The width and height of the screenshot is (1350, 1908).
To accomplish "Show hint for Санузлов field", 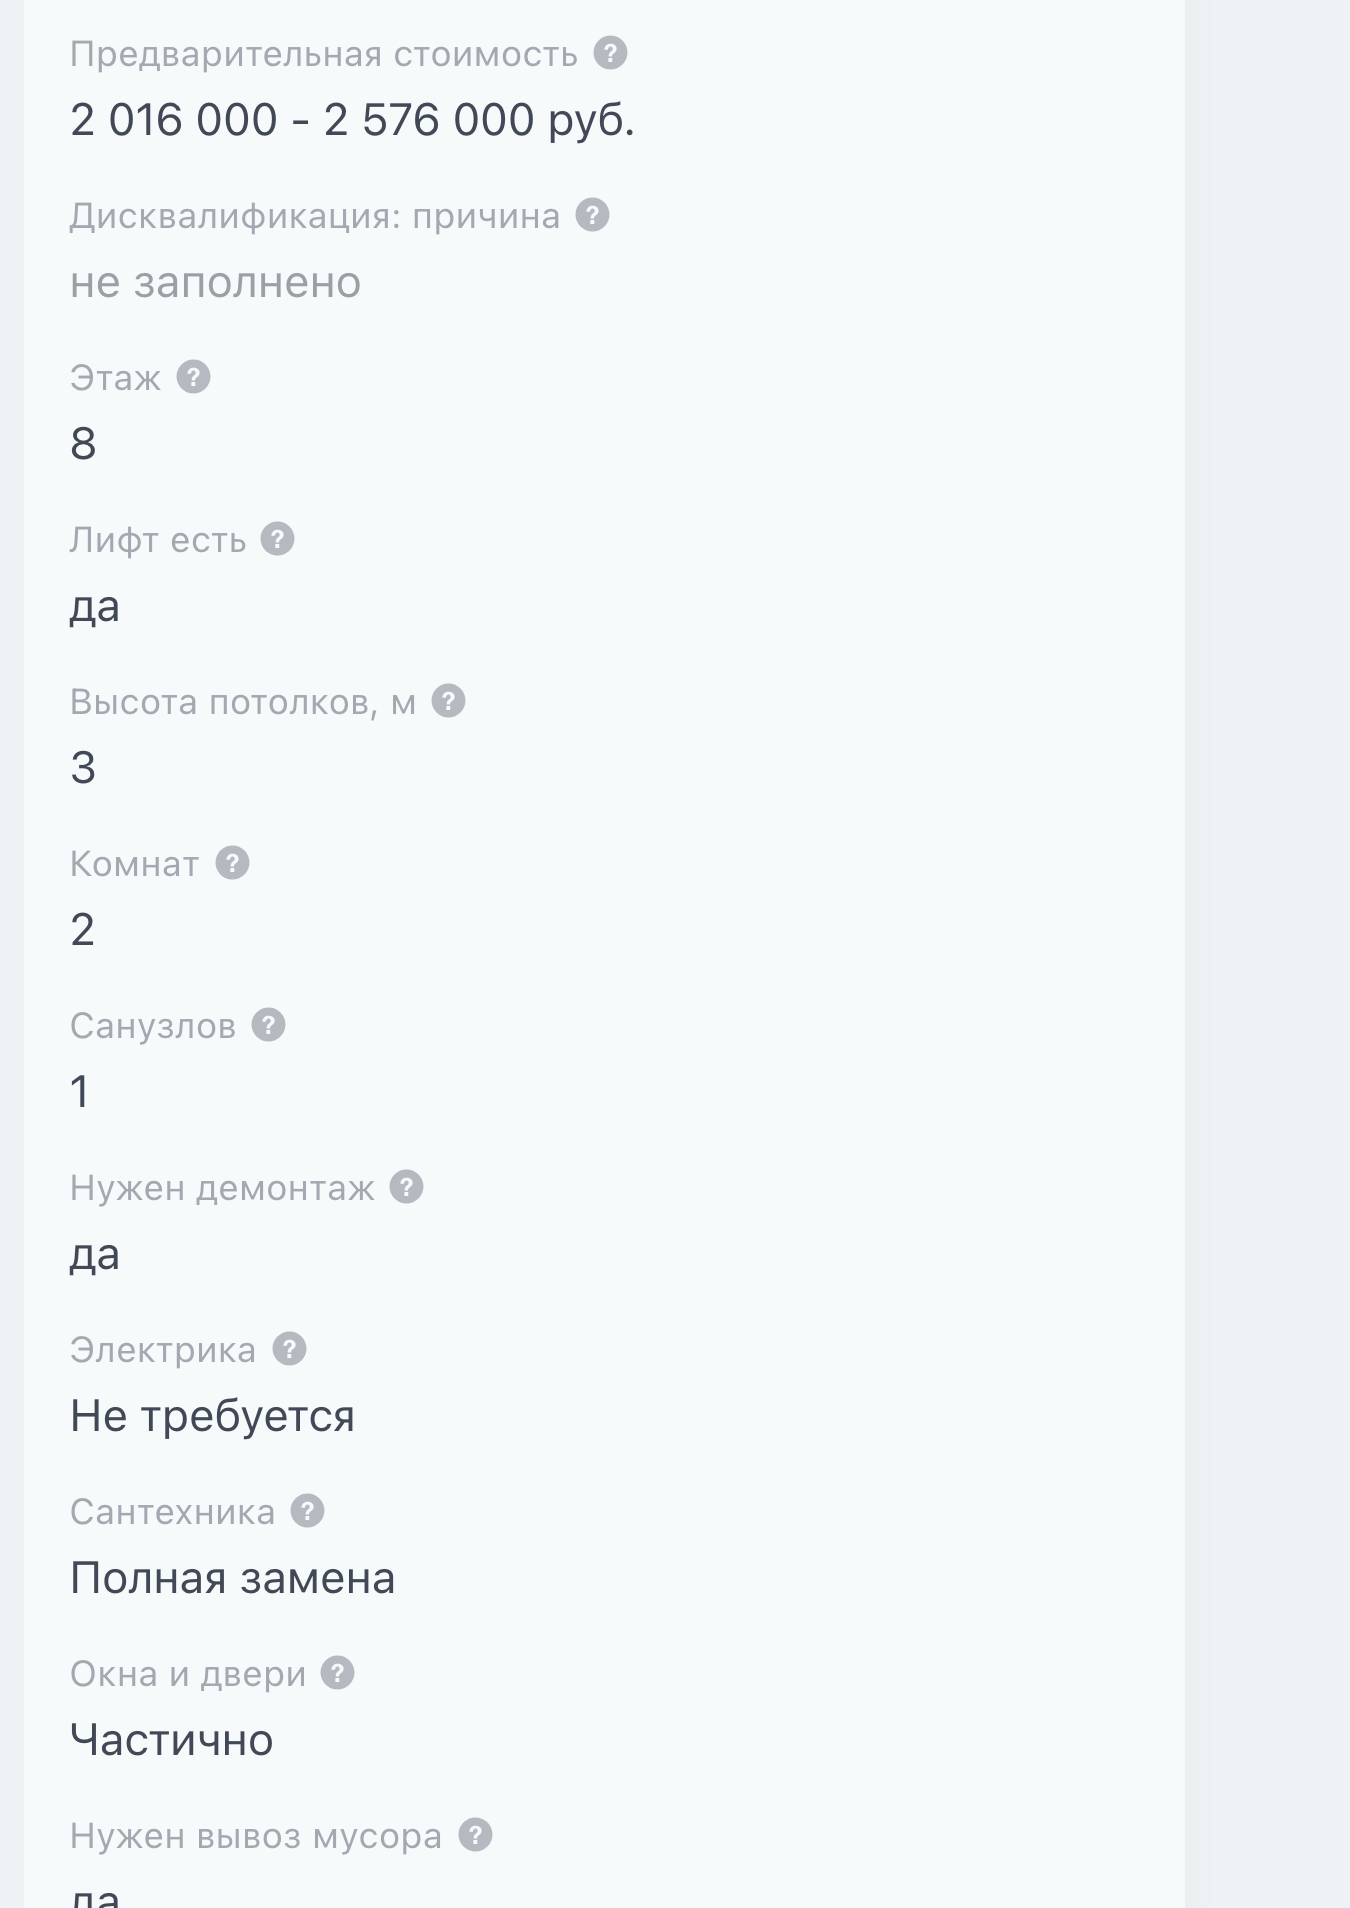I will [268, 1025].
